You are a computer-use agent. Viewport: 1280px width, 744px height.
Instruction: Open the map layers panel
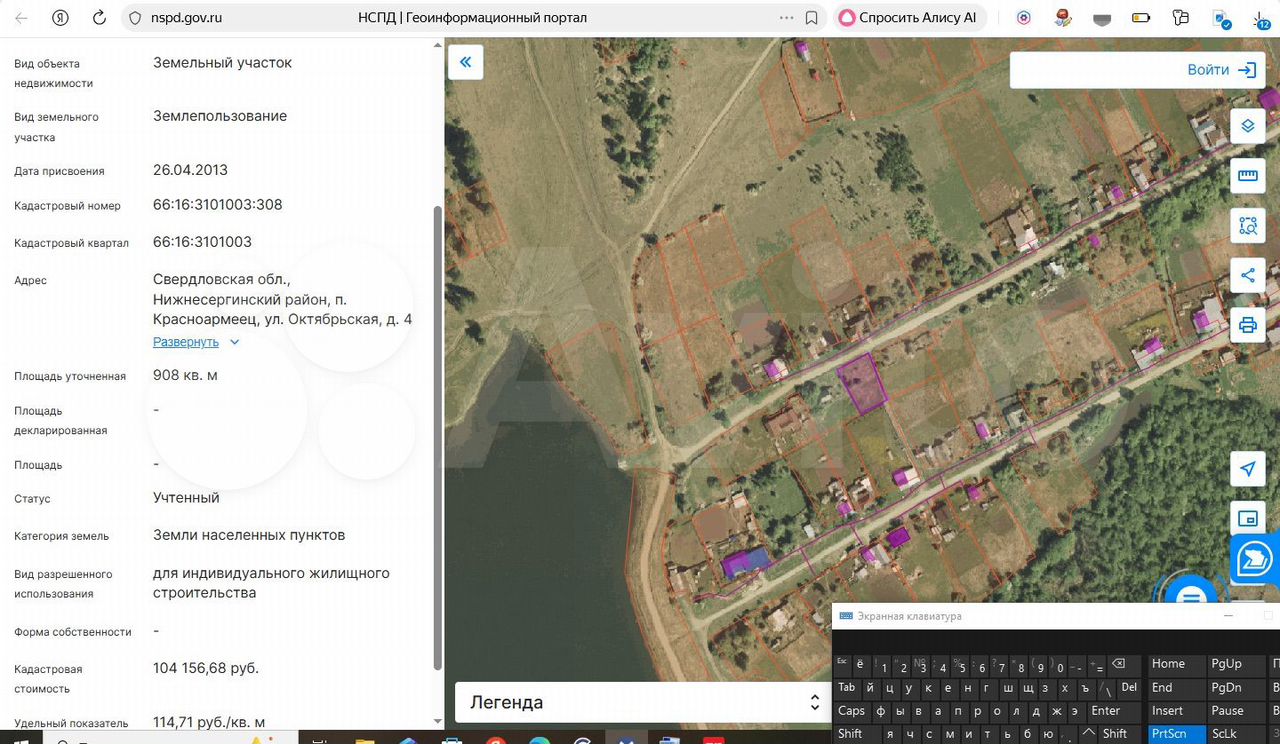click(1247, 126)
